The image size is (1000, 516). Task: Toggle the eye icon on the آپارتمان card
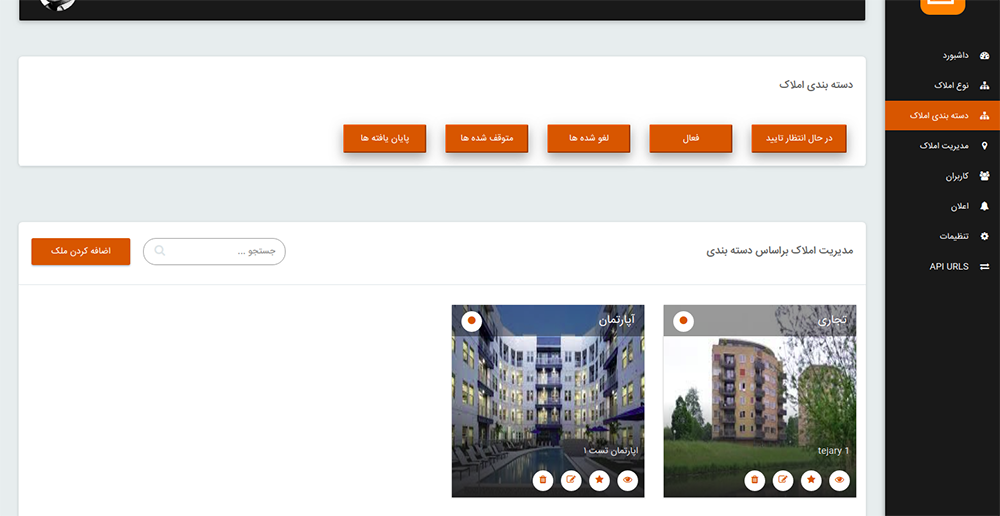628,481
